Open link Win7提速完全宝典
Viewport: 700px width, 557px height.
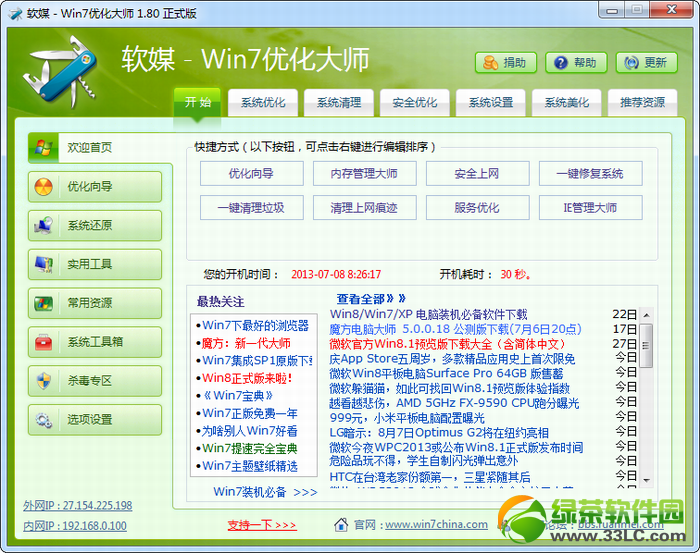pyautogui.click(x=250, y=448)
